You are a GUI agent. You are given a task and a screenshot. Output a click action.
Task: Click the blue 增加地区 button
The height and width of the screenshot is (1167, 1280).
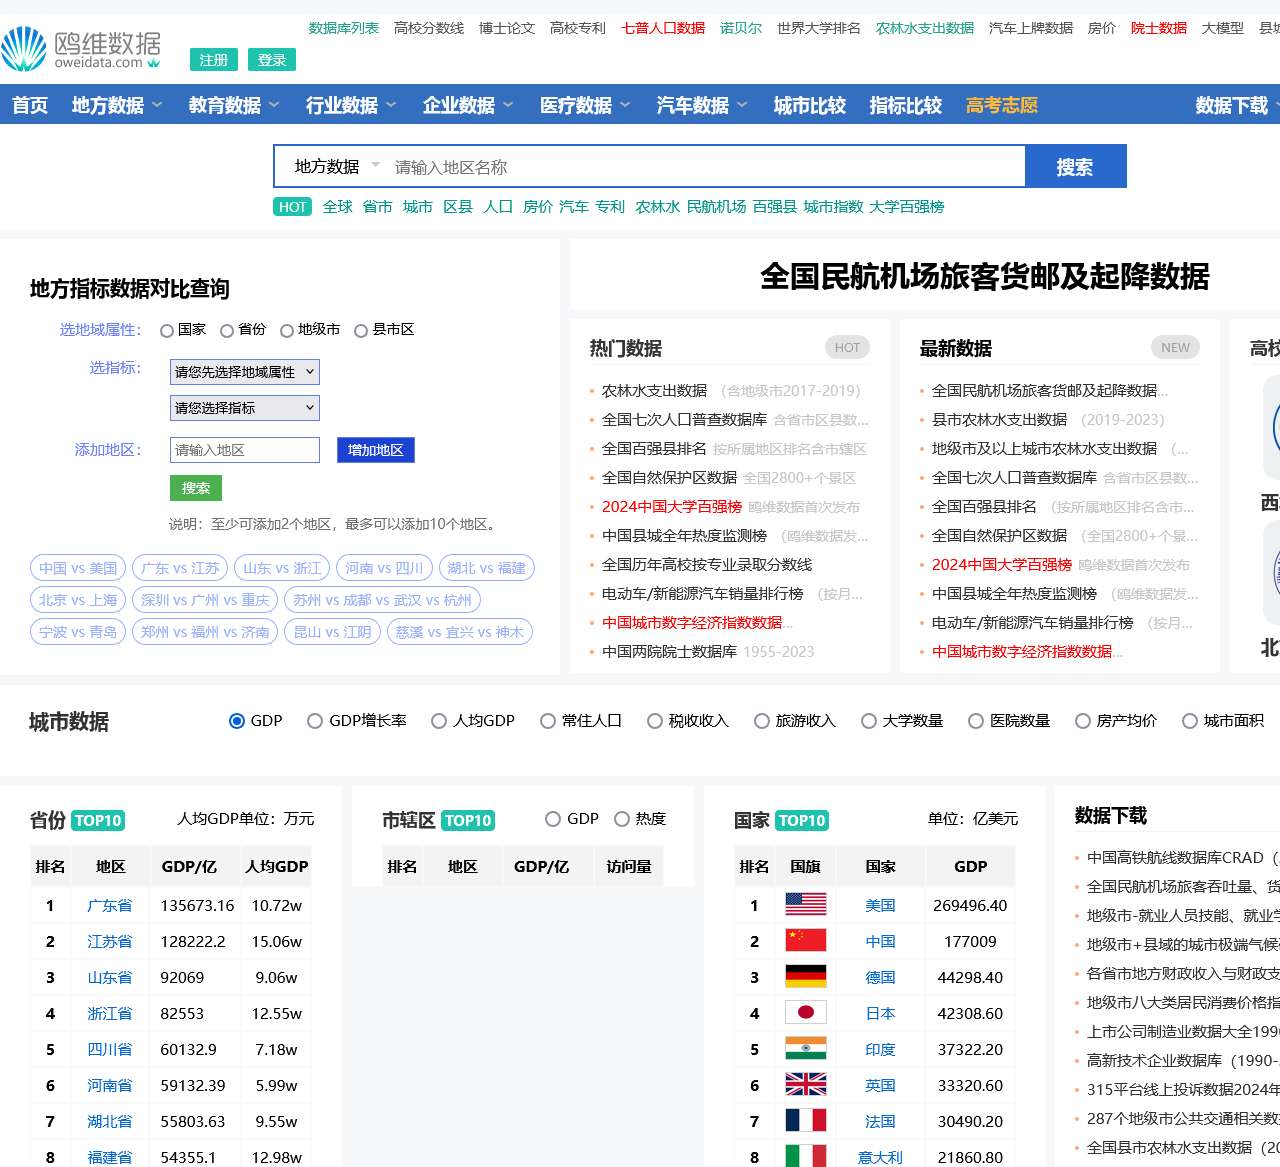(375, 450)
